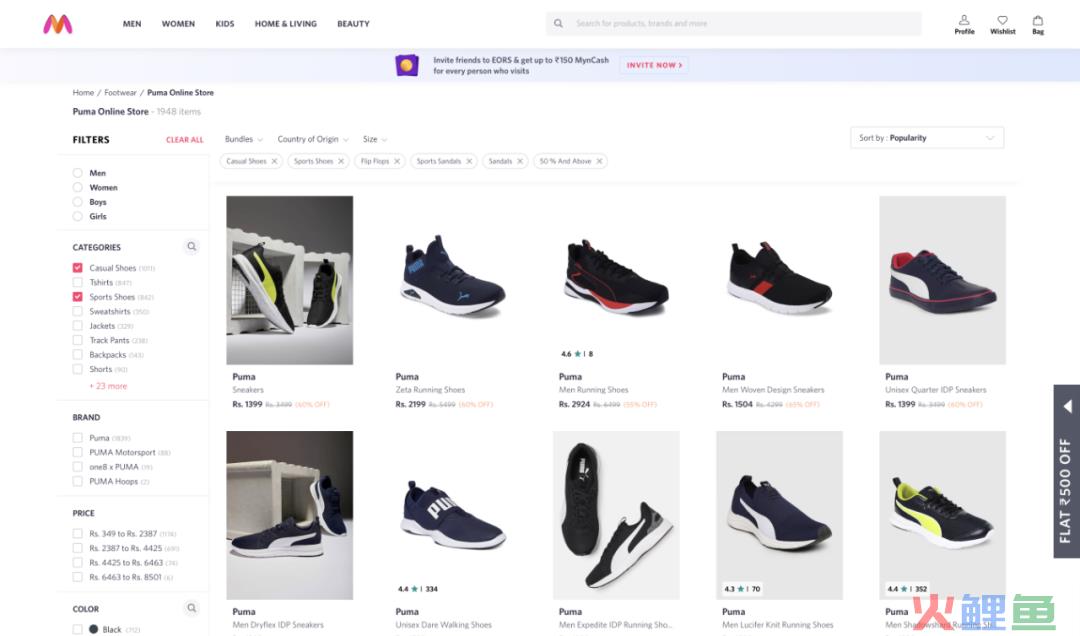The image size is (1080, 636).
Task: Check the Sweatshirts category
Action: tap(78, 311)
